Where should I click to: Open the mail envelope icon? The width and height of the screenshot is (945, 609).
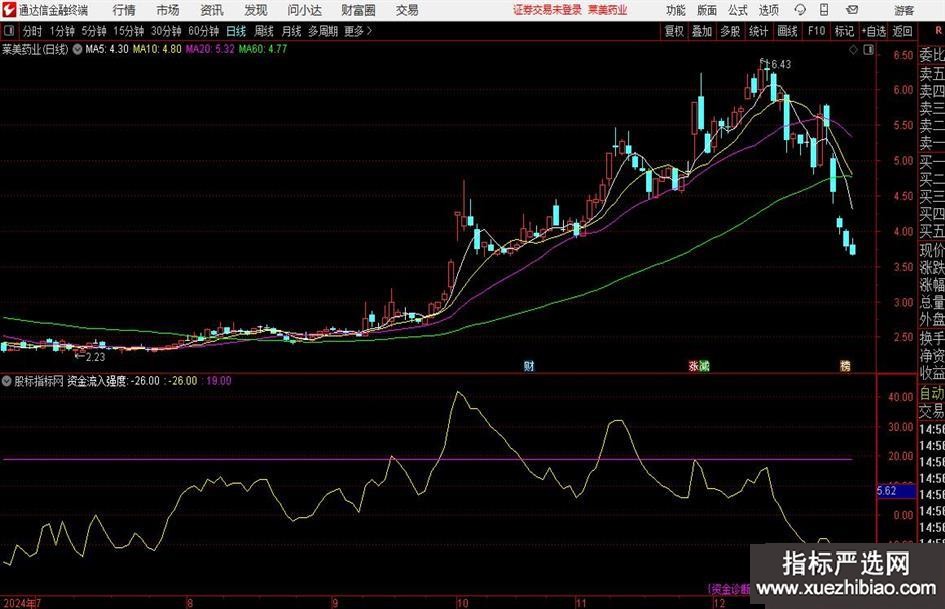point(852,10)
